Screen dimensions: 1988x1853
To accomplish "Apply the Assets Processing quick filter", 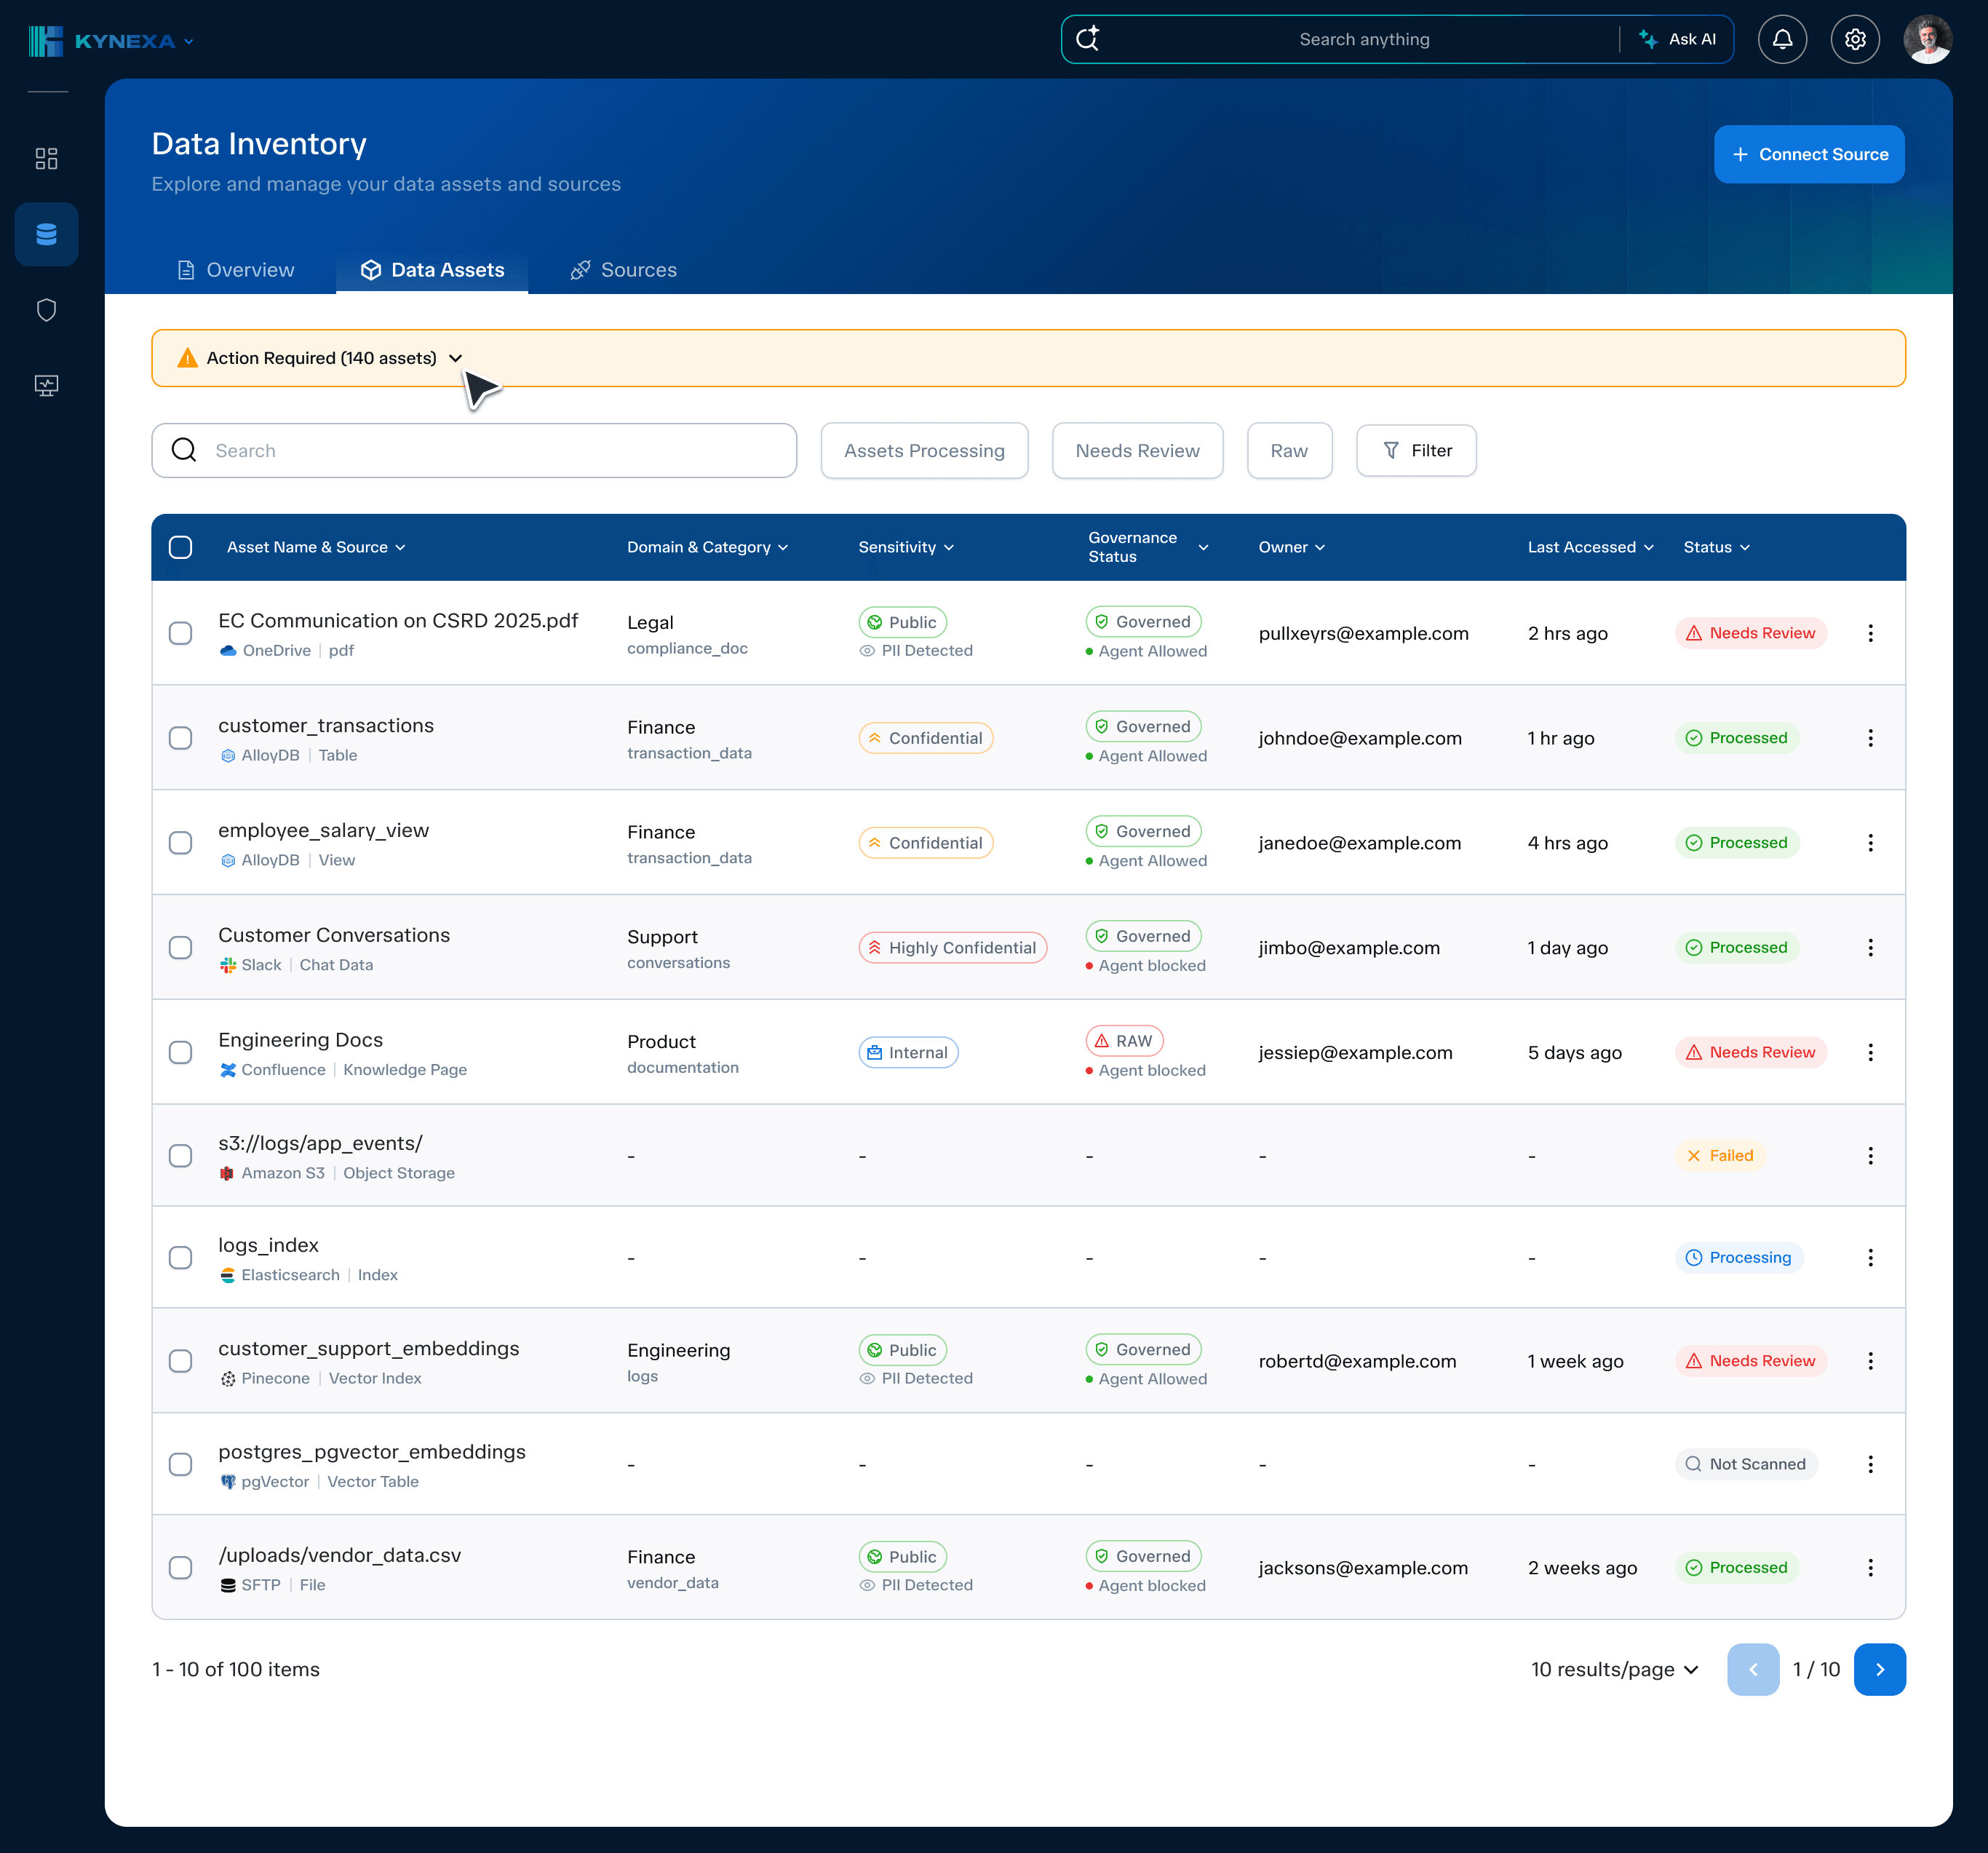I will [x=924, y=450].
